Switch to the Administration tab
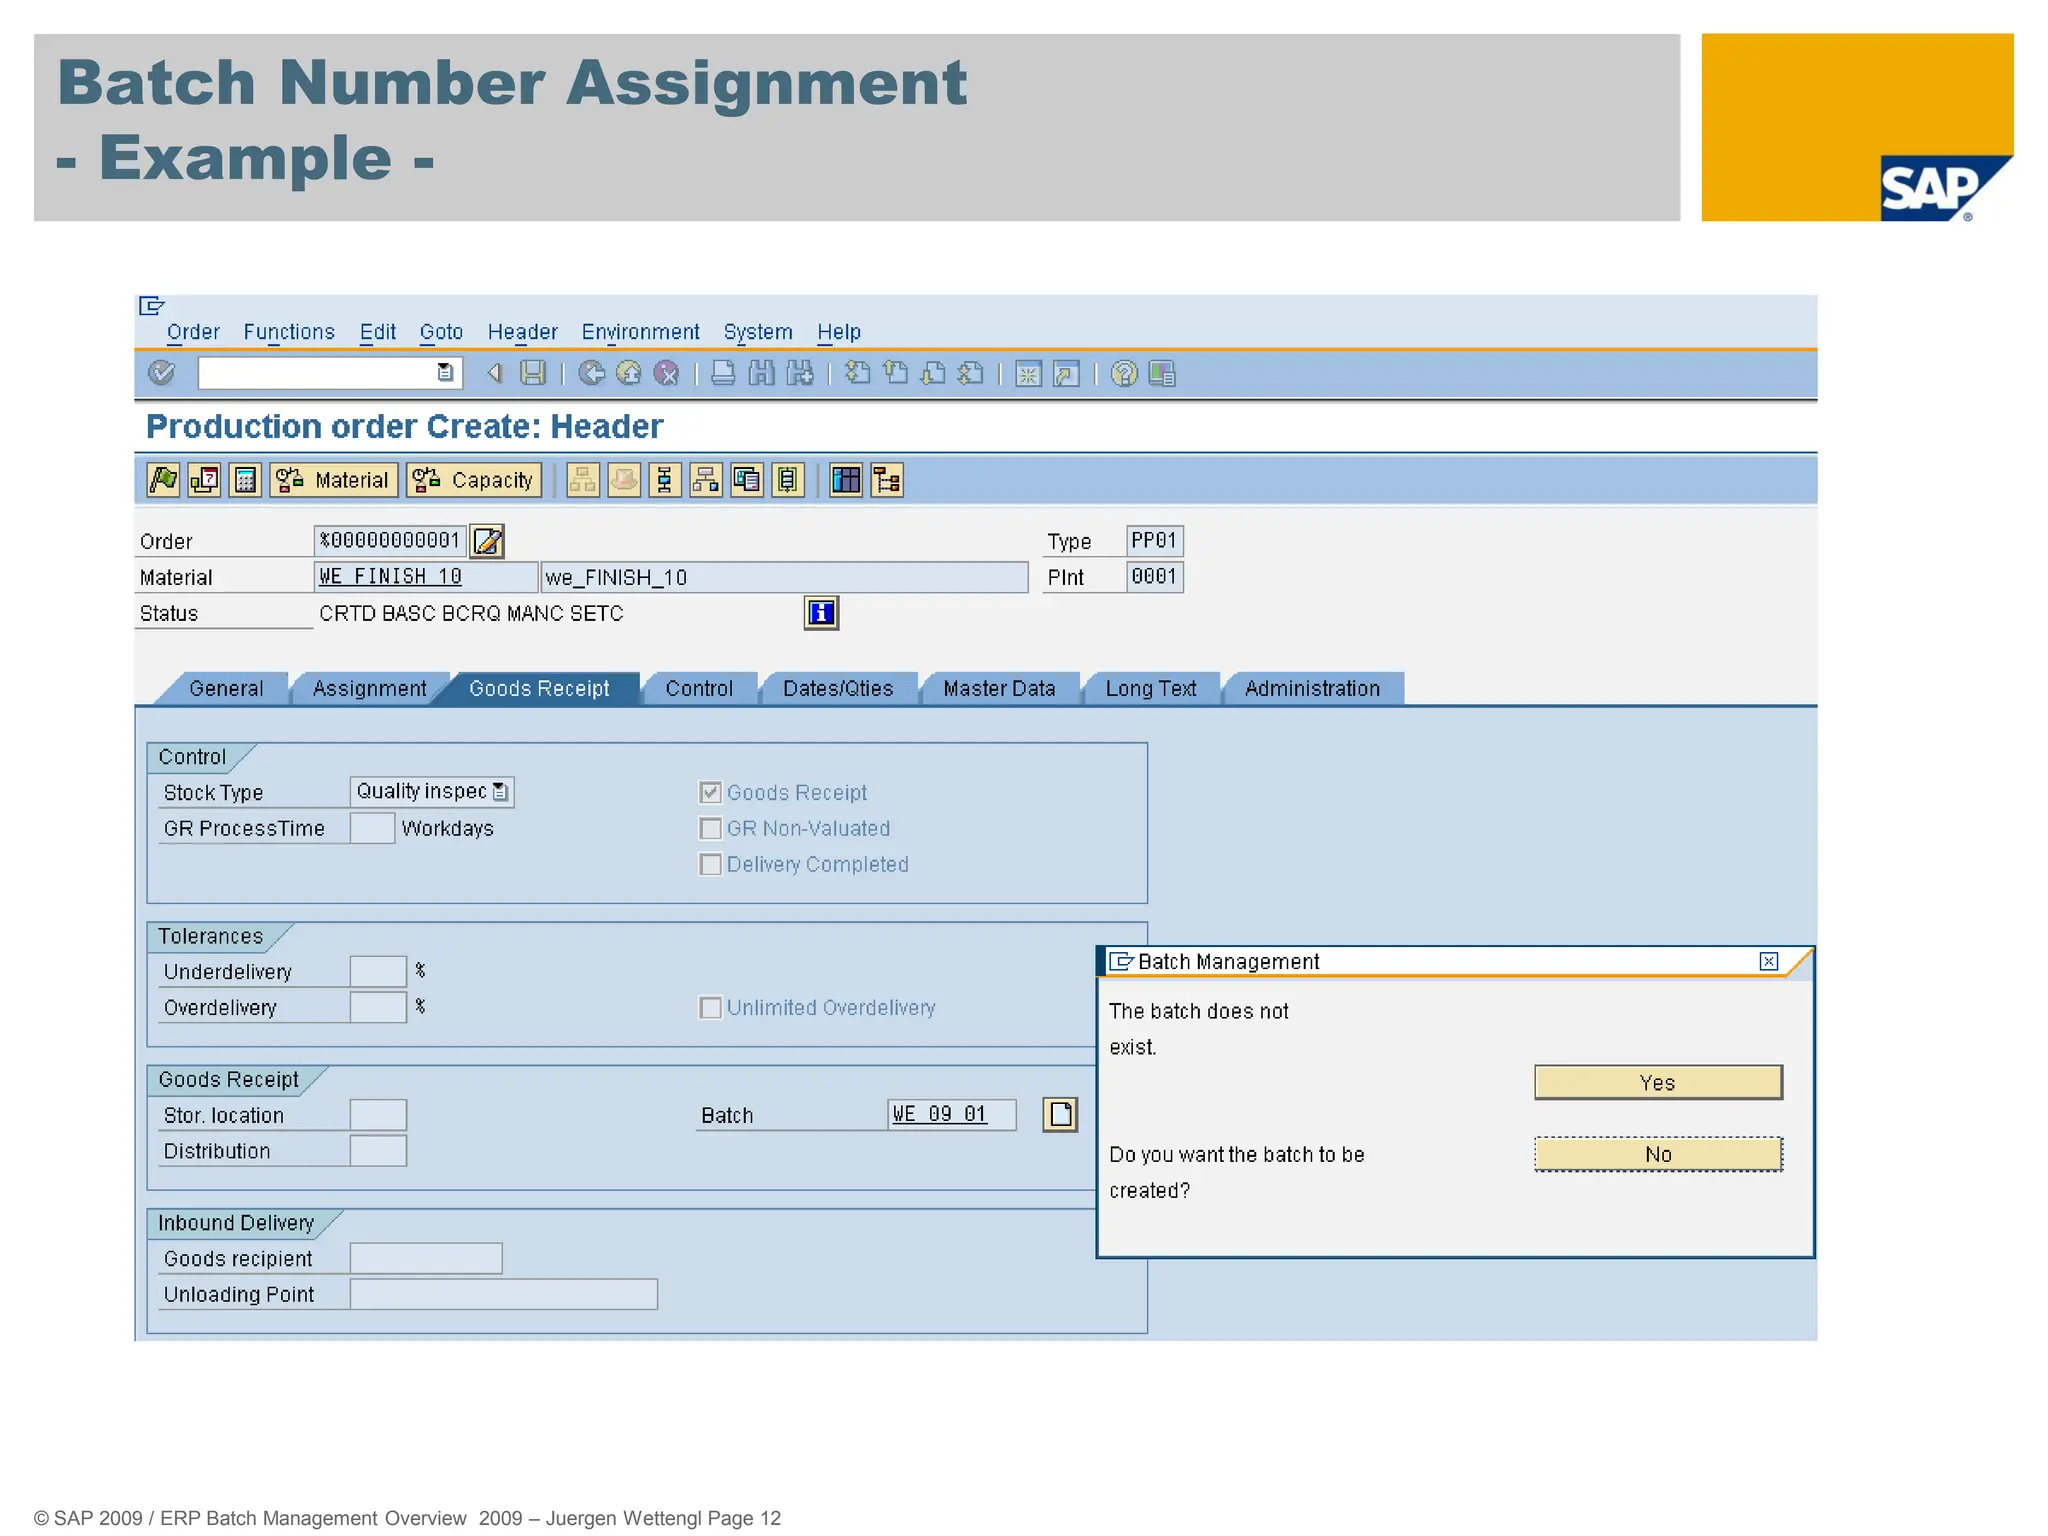Viewport: 2048px width, 1536px height. 1312,688
